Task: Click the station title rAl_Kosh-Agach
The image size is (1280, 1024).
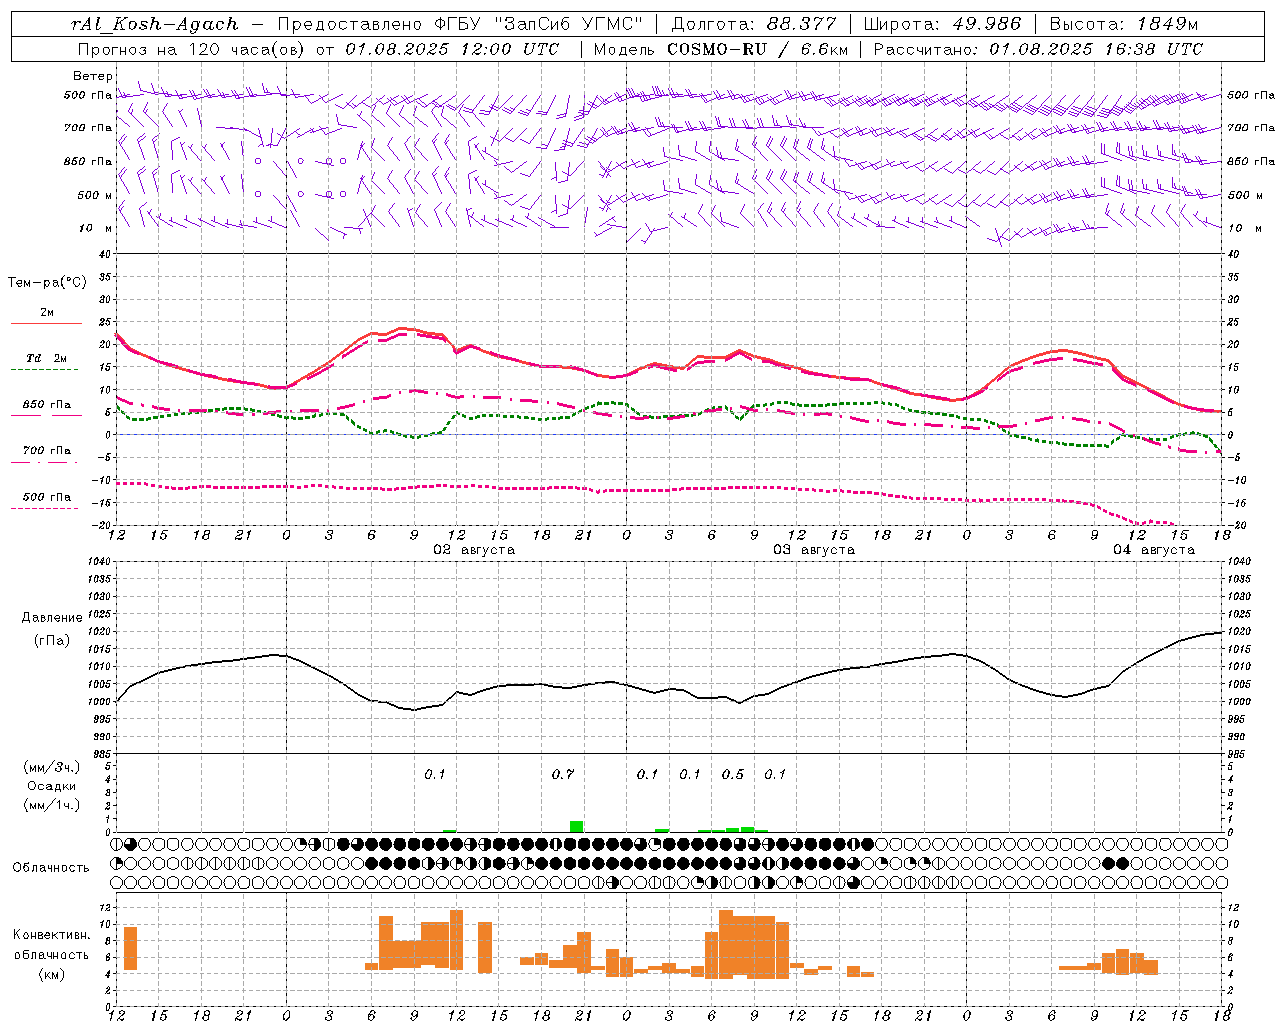Action: tap(155, 24)
